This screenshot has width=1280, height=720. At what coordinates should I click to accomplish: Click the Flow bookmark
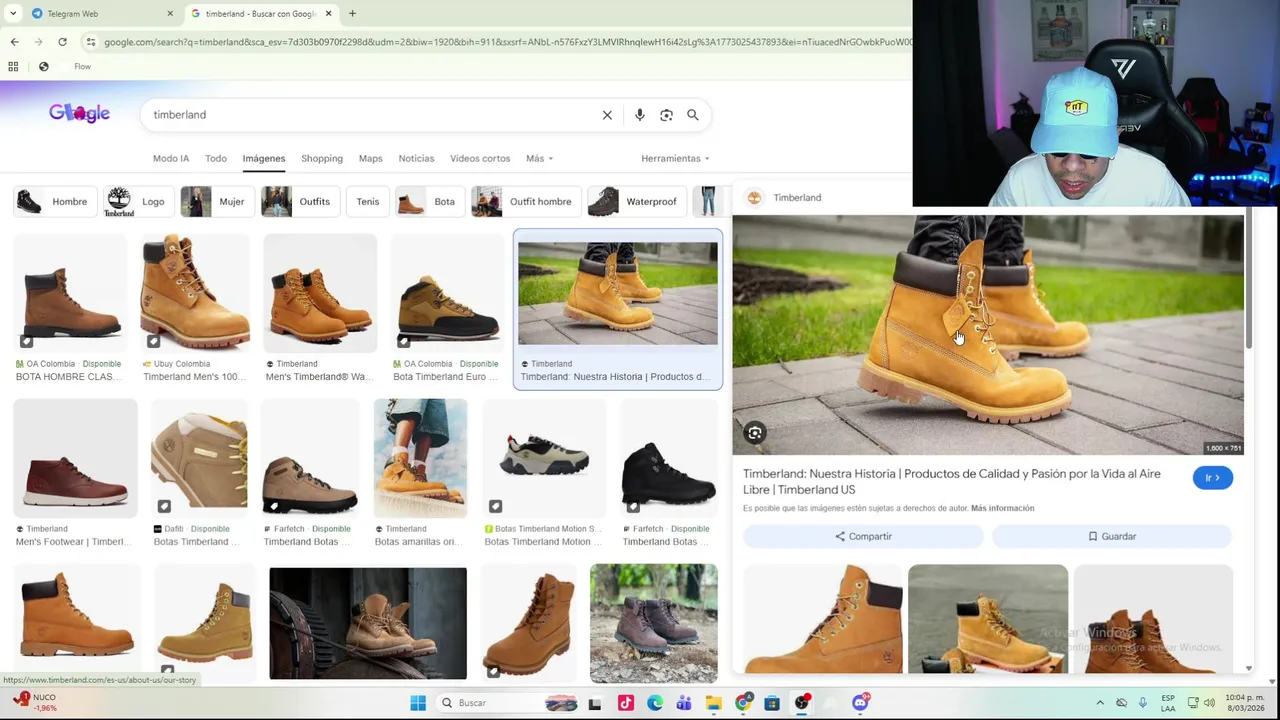(x=82, y=67)
